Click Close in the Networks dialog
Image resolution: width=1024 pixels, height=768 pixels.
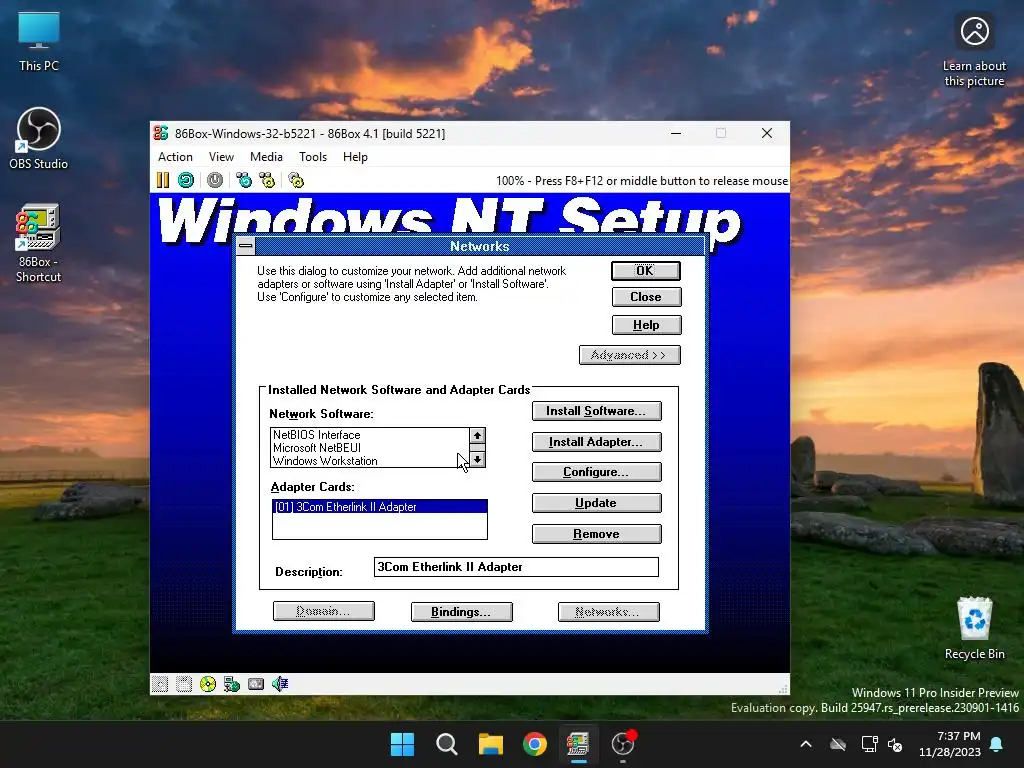(x=647, y=297)
